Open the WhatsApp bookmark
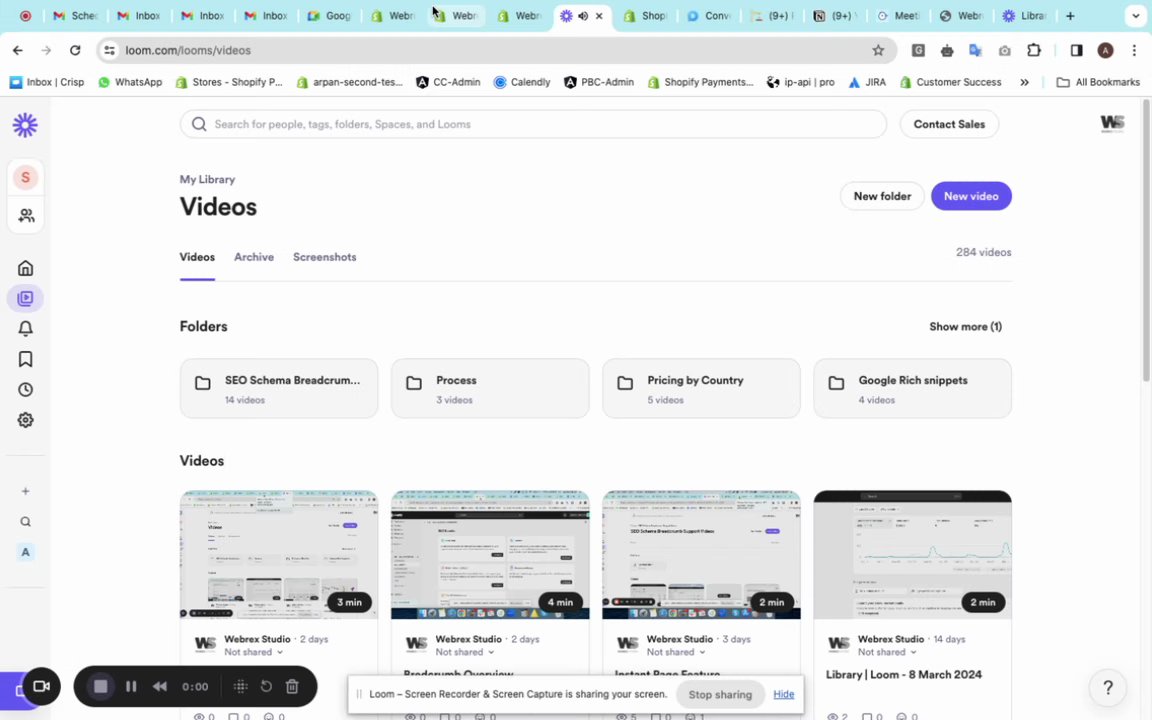 coord(130,82)
